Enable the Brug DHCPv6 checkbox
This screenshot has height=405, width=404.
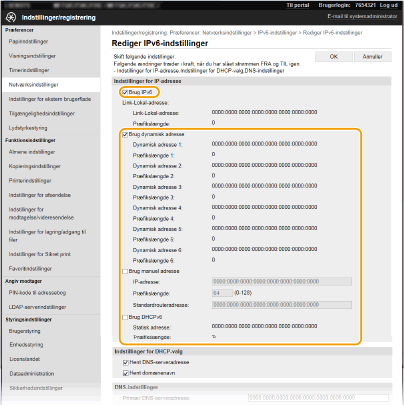pyautogui.click(x=125, y=317)
